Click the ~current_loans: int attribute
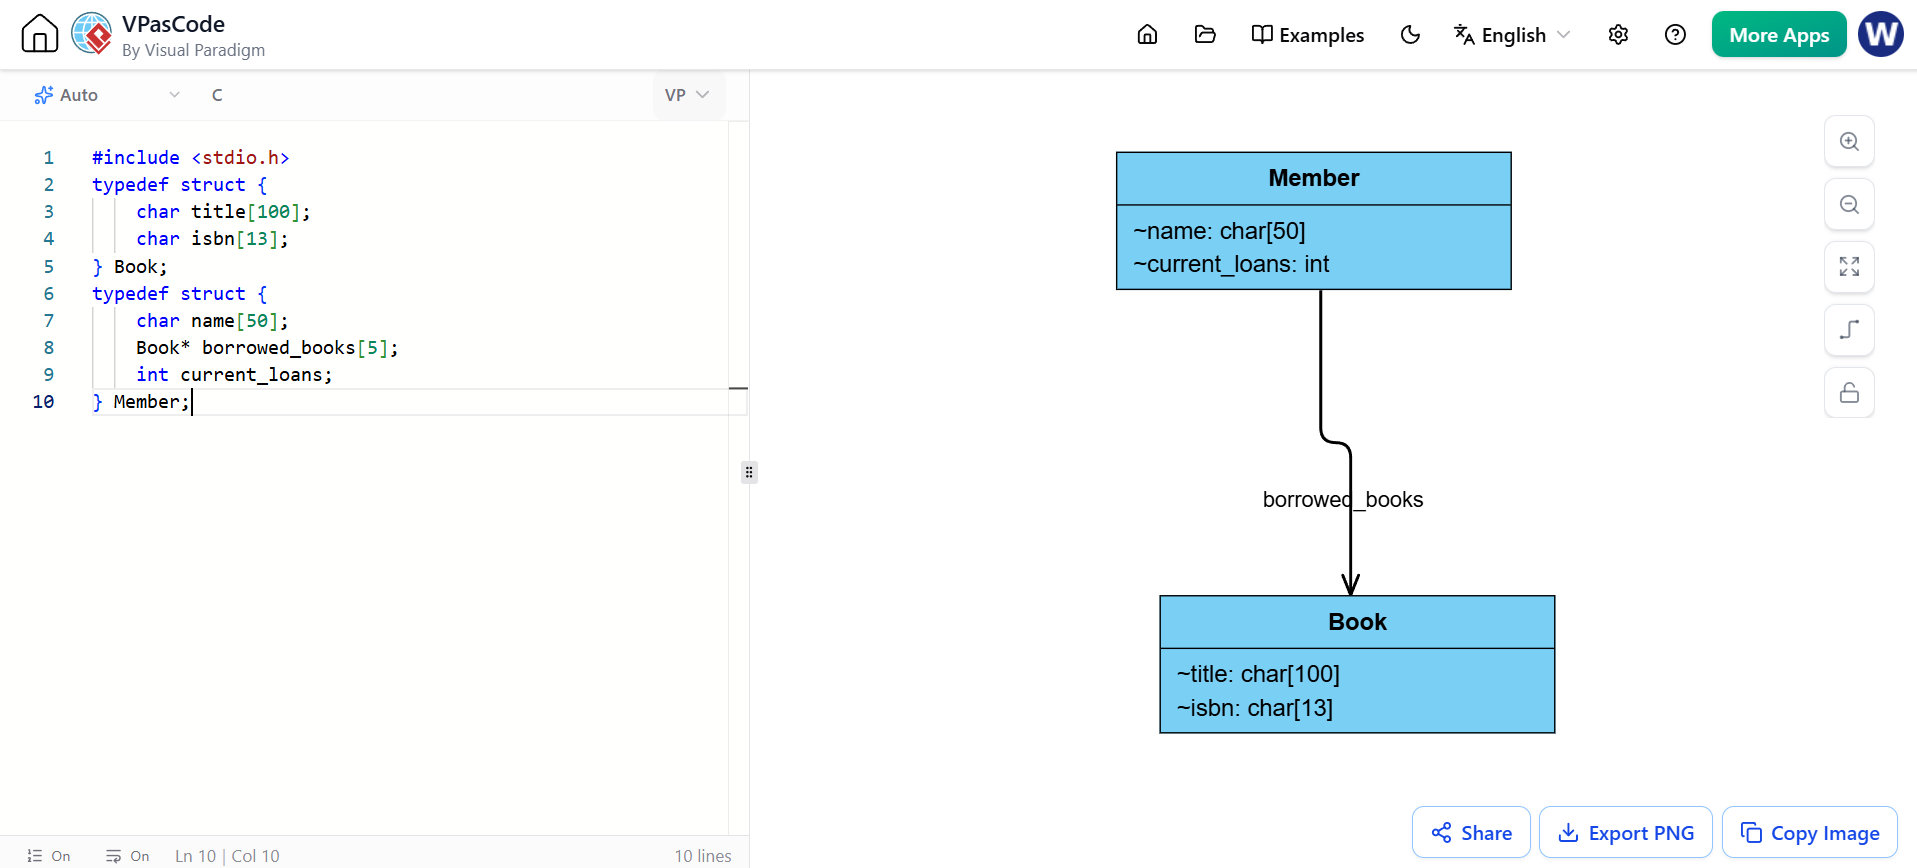This screenshot has width=1917, height=868. (1231, 264)
